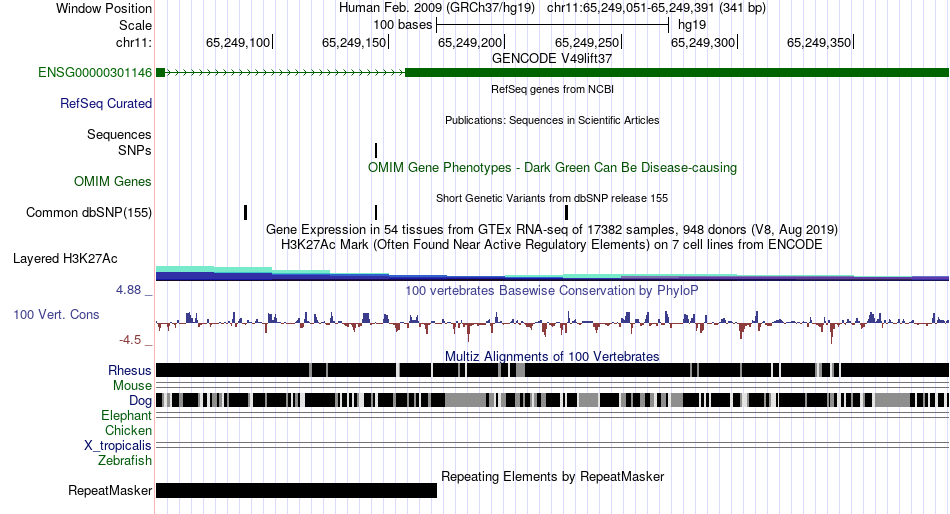Viewport: 950px width, 514px height.
Task: Click the H3K27Ac layered signal graph
Action: coord(552,273)
